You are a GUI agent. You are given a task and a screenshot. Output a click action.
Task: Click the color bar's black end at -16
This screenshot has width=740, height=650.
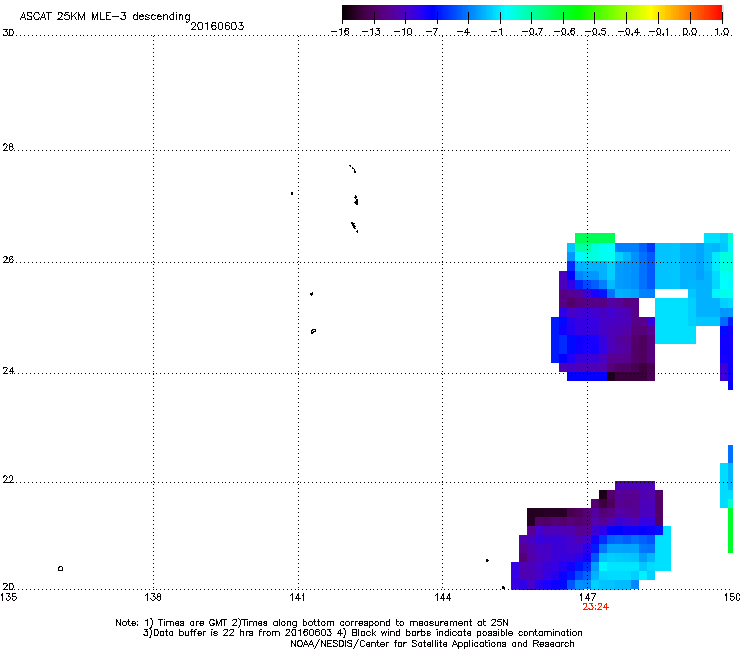pyautogui.click(x=347, y=13)
